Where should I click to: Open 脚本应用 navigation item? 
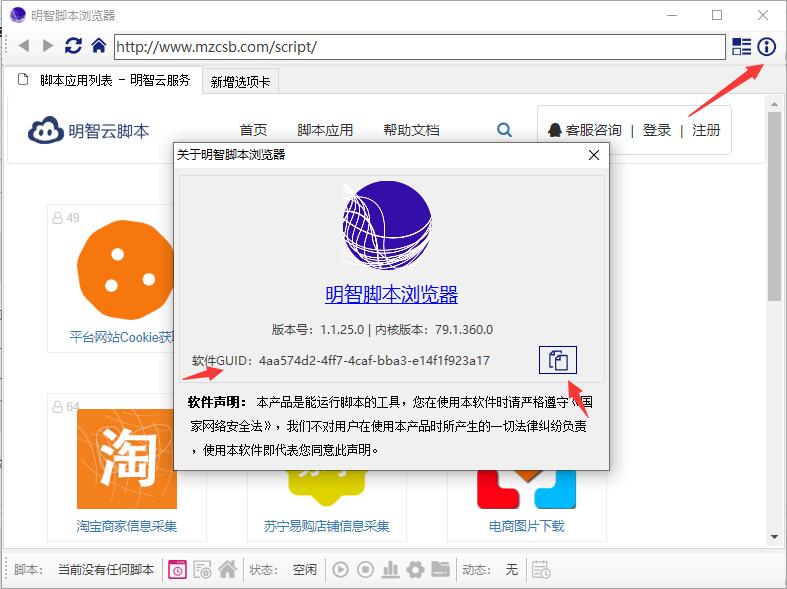click(325, 130)
